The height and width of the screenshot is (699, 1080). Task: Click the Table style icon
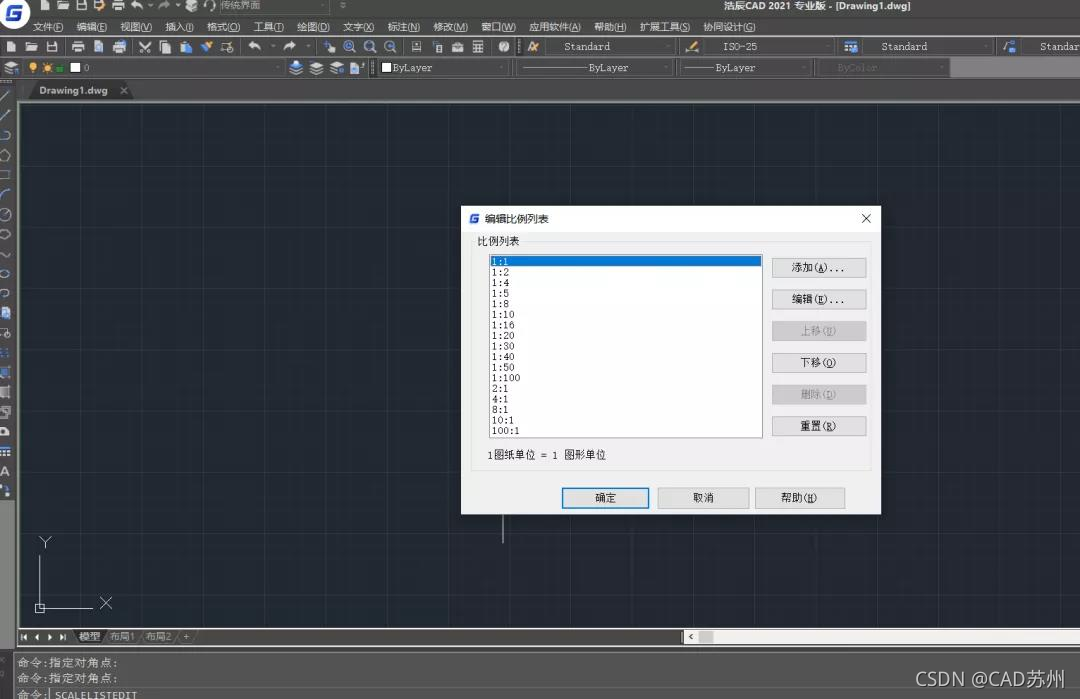851,47
